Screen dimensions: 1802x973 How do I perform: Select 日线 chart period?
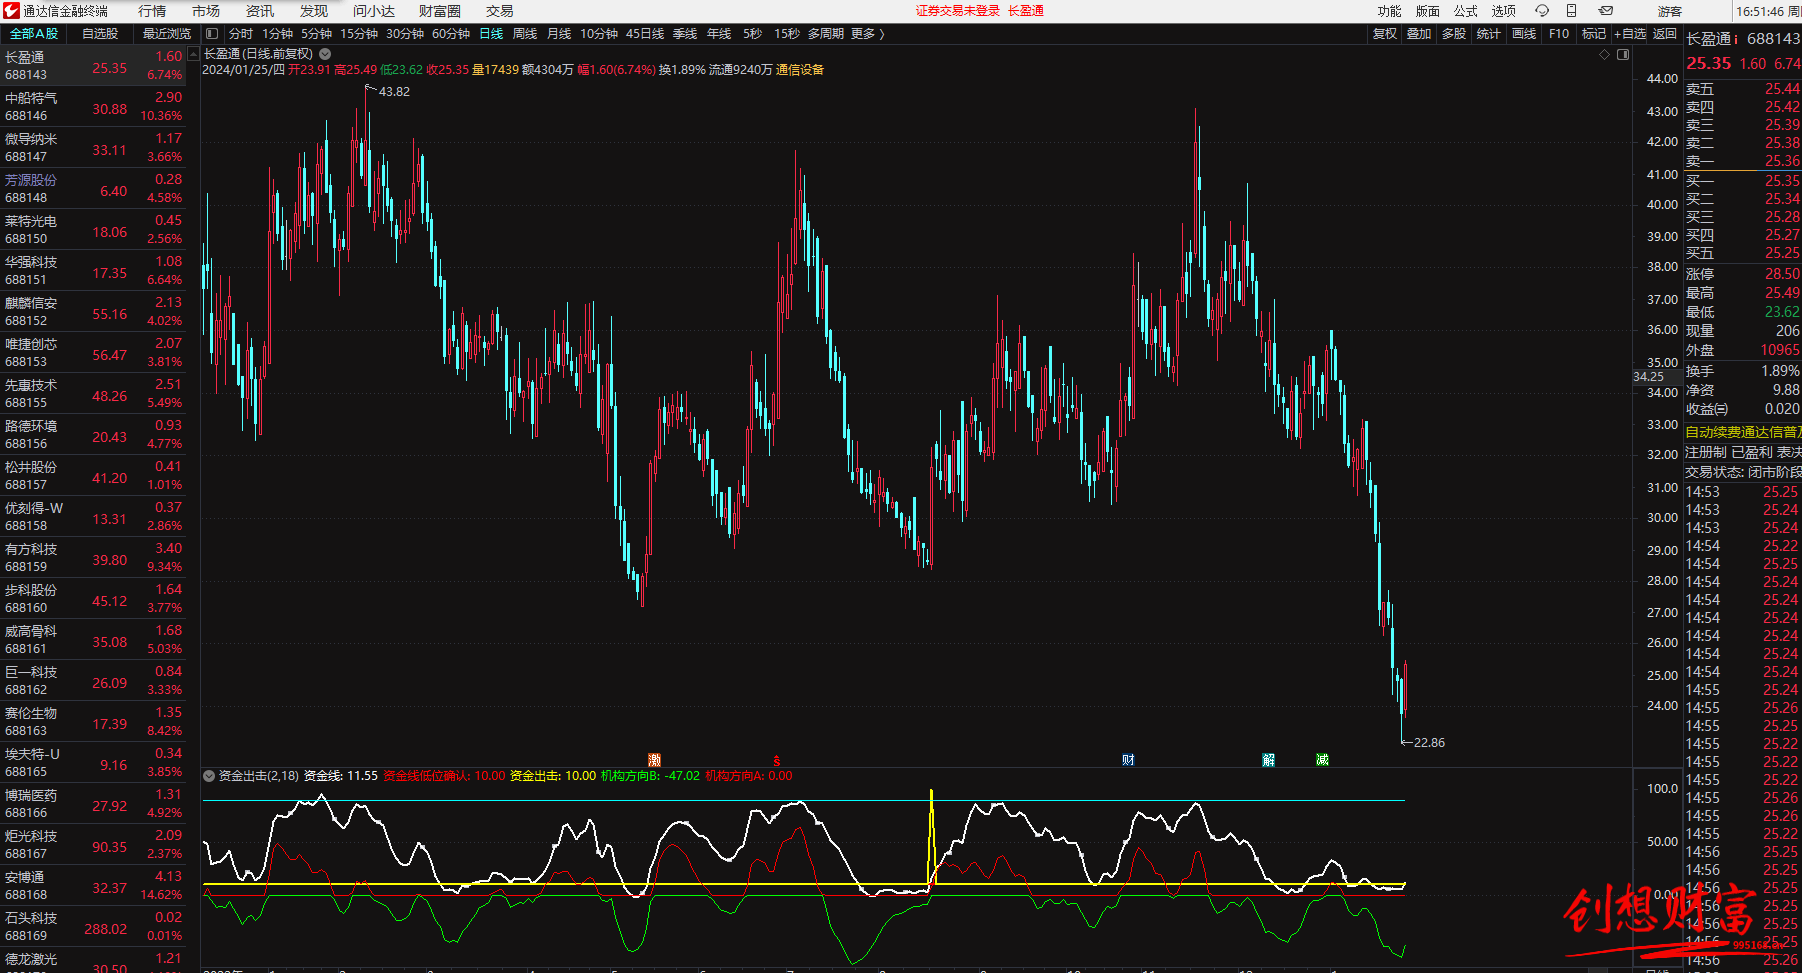click(x=491, y=34)
